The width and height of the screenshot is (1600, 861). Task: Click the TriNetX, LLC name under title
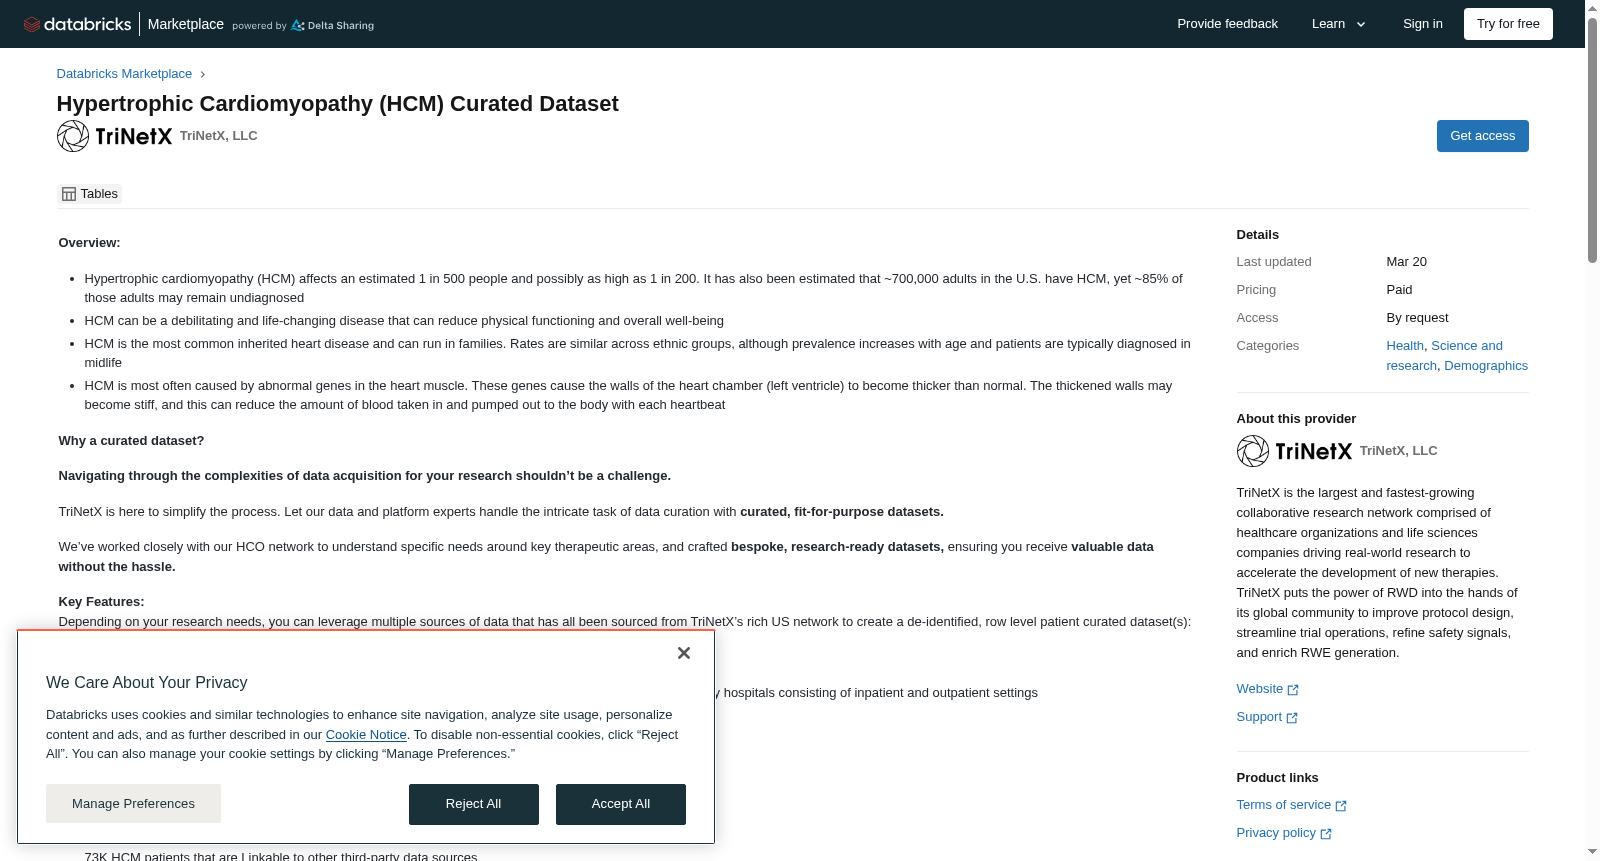[x=219, y=136]
